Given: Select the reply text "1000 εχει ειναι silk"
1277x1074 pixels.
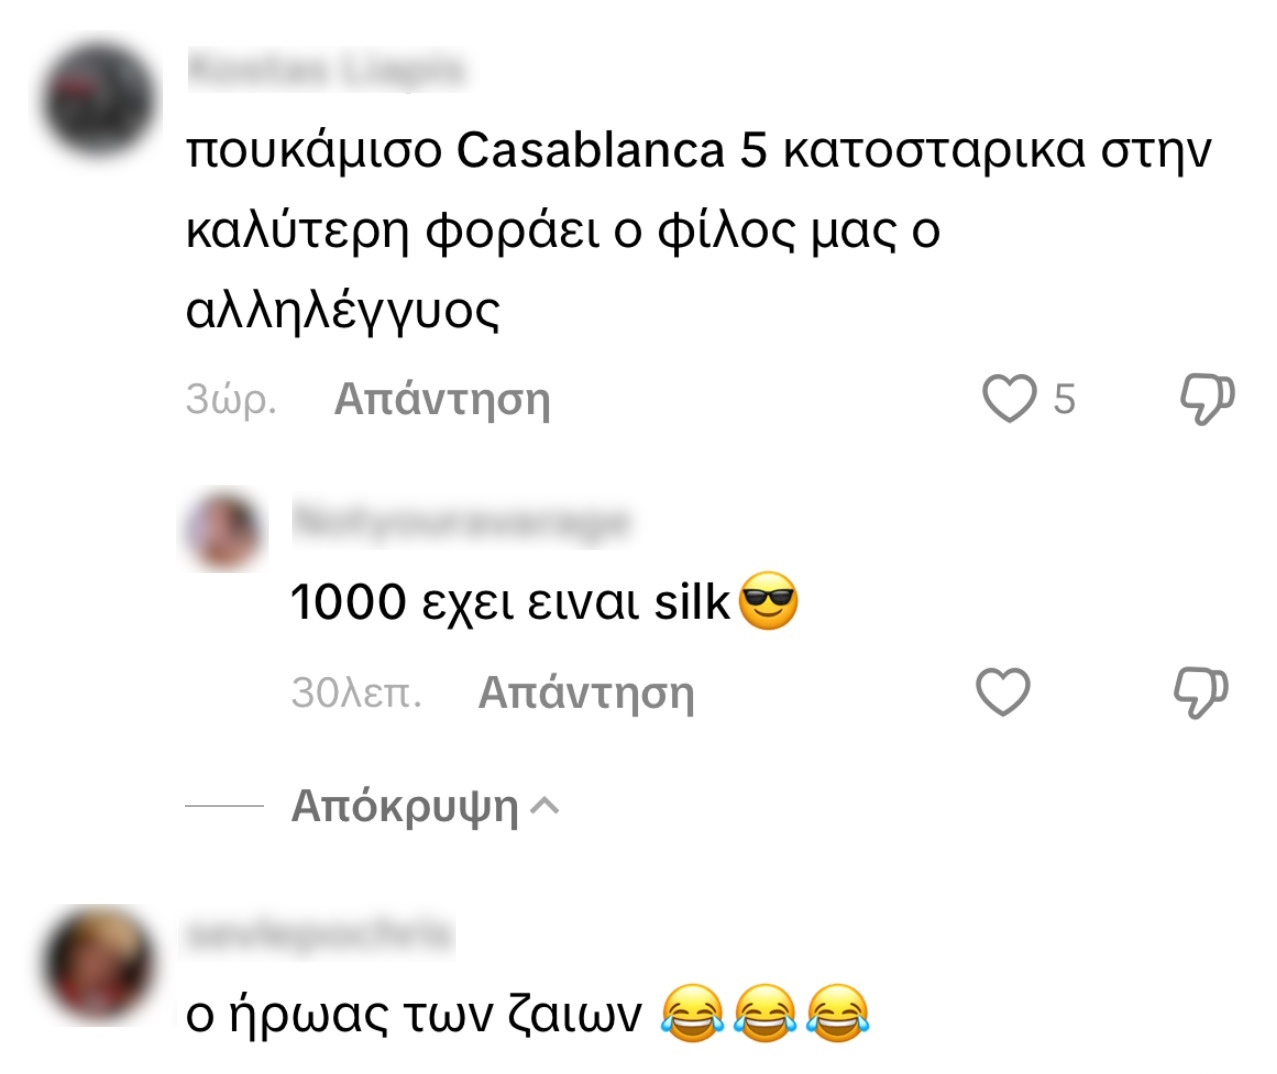Looking at the screenshot, I should (510, 603).
